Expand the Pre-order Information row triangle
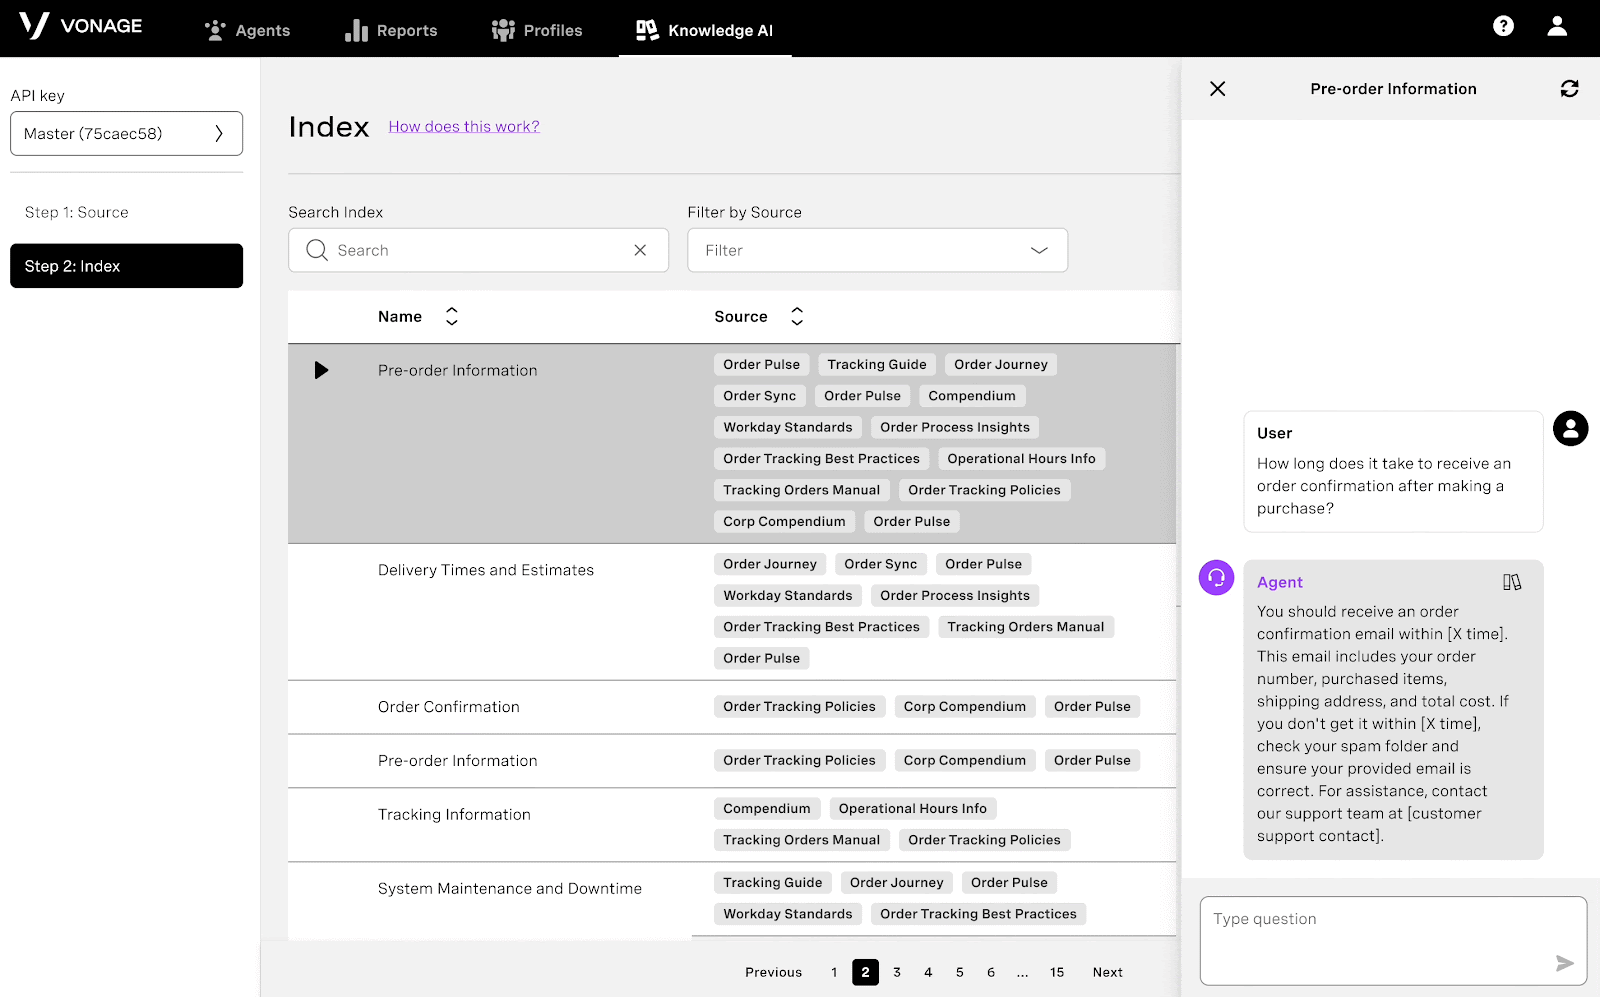The height and width of the screenshot is (997, 1600). [321, 371]
